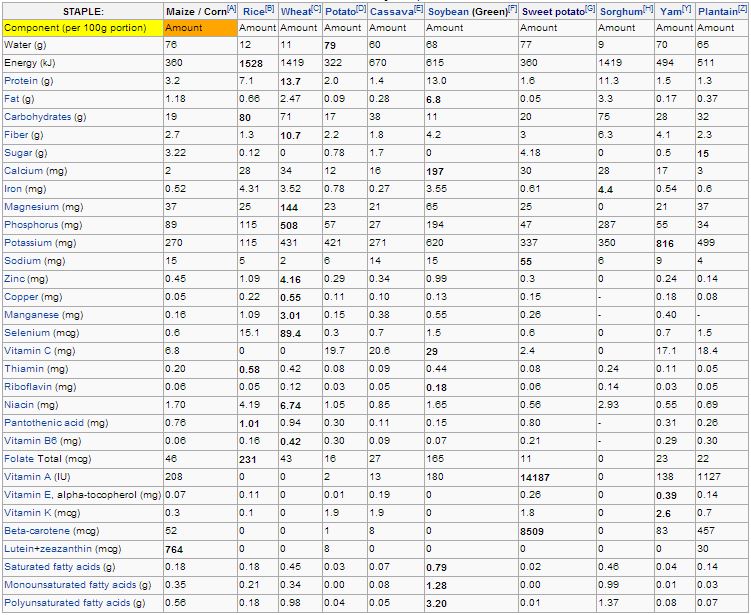The image size is (751, 615).
Task: Click the Water (g) row label
Action: [x=25, y=45]
